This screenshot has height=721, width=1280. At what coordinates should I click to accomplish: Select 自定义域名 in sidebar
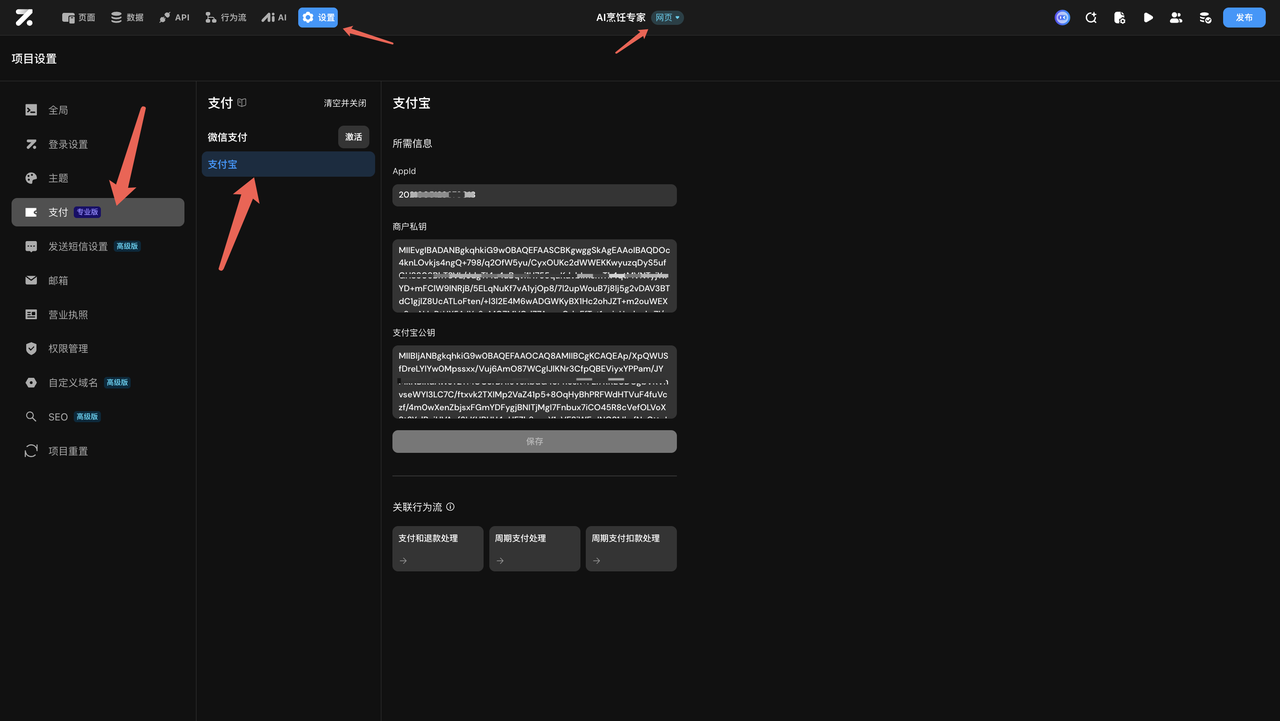click(x=98, y=382)
